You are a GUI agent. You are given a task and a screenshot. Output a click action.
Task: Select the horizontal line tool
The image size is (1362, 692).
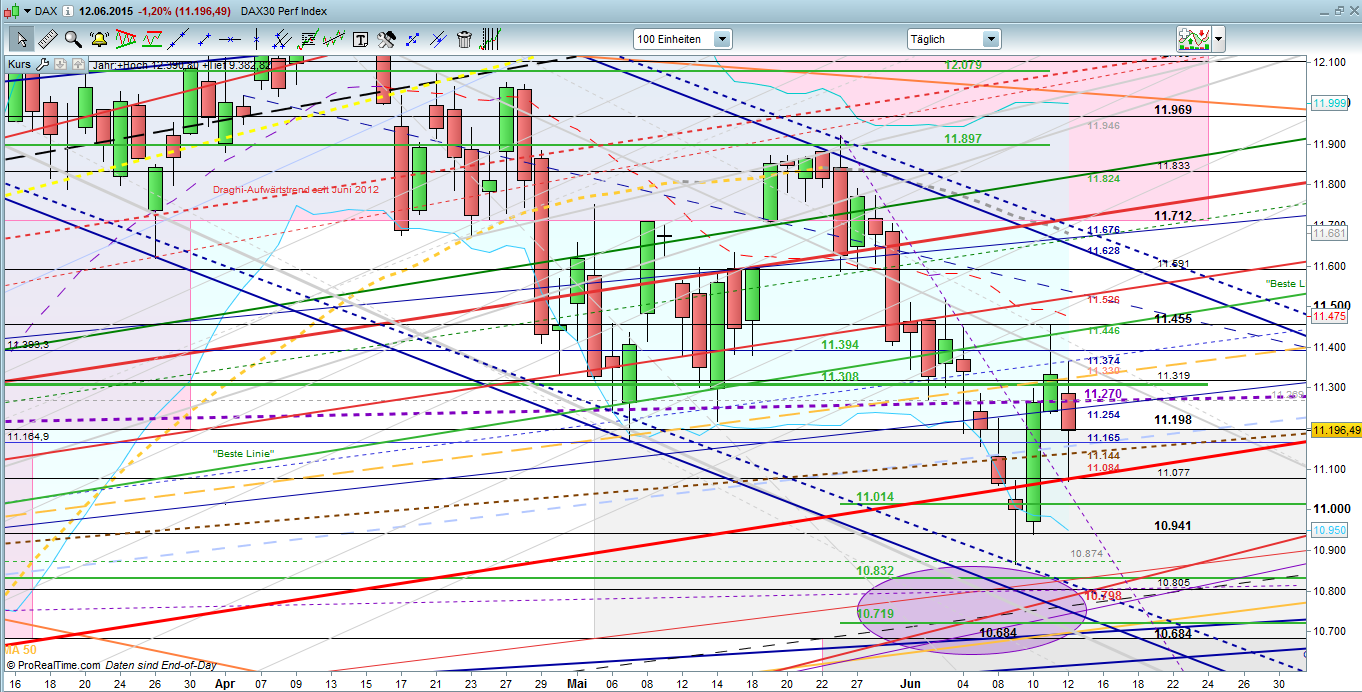(x=230, y=39)
